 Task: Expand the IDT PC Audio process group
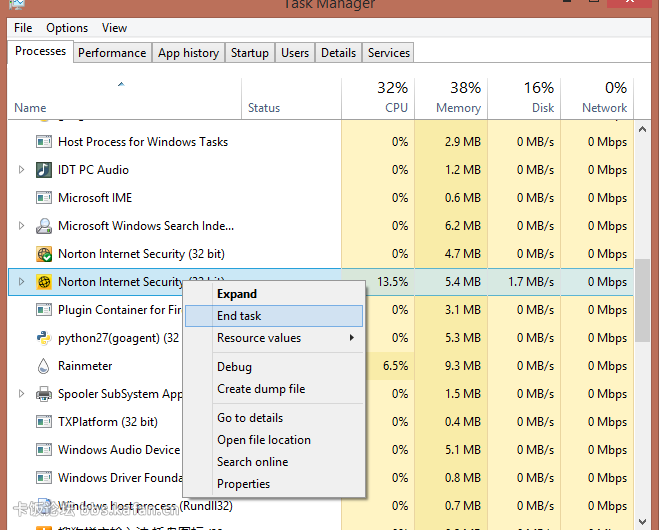[x=21, y=170]
